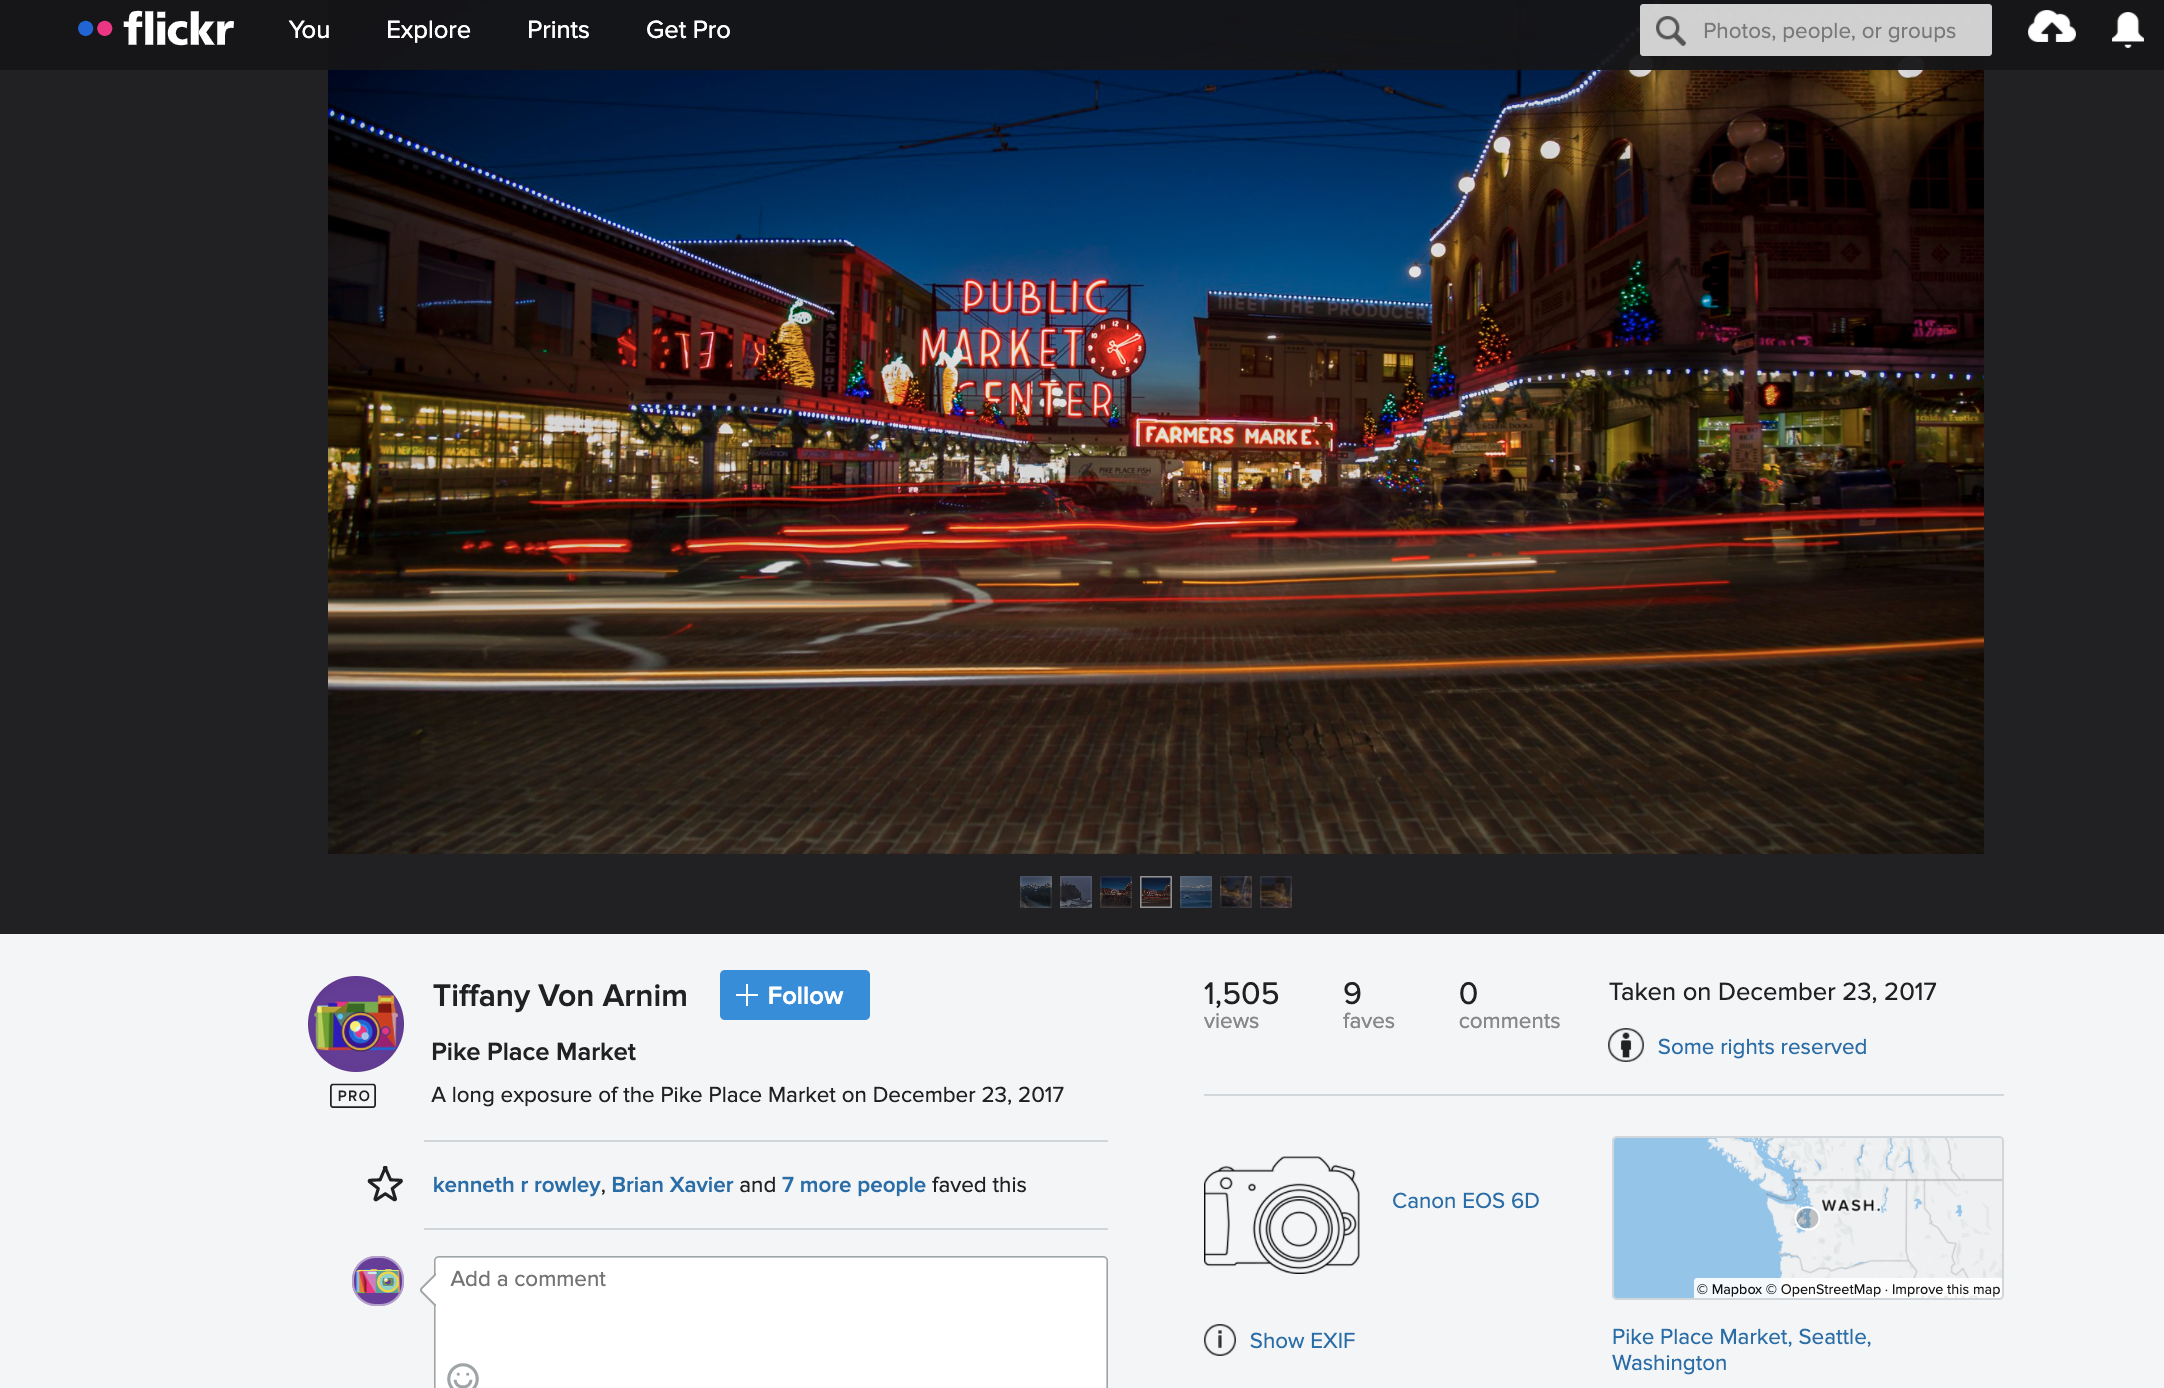
Task: Open the notifications bell
Action: pyautogui.click(x=2127, y=29)
